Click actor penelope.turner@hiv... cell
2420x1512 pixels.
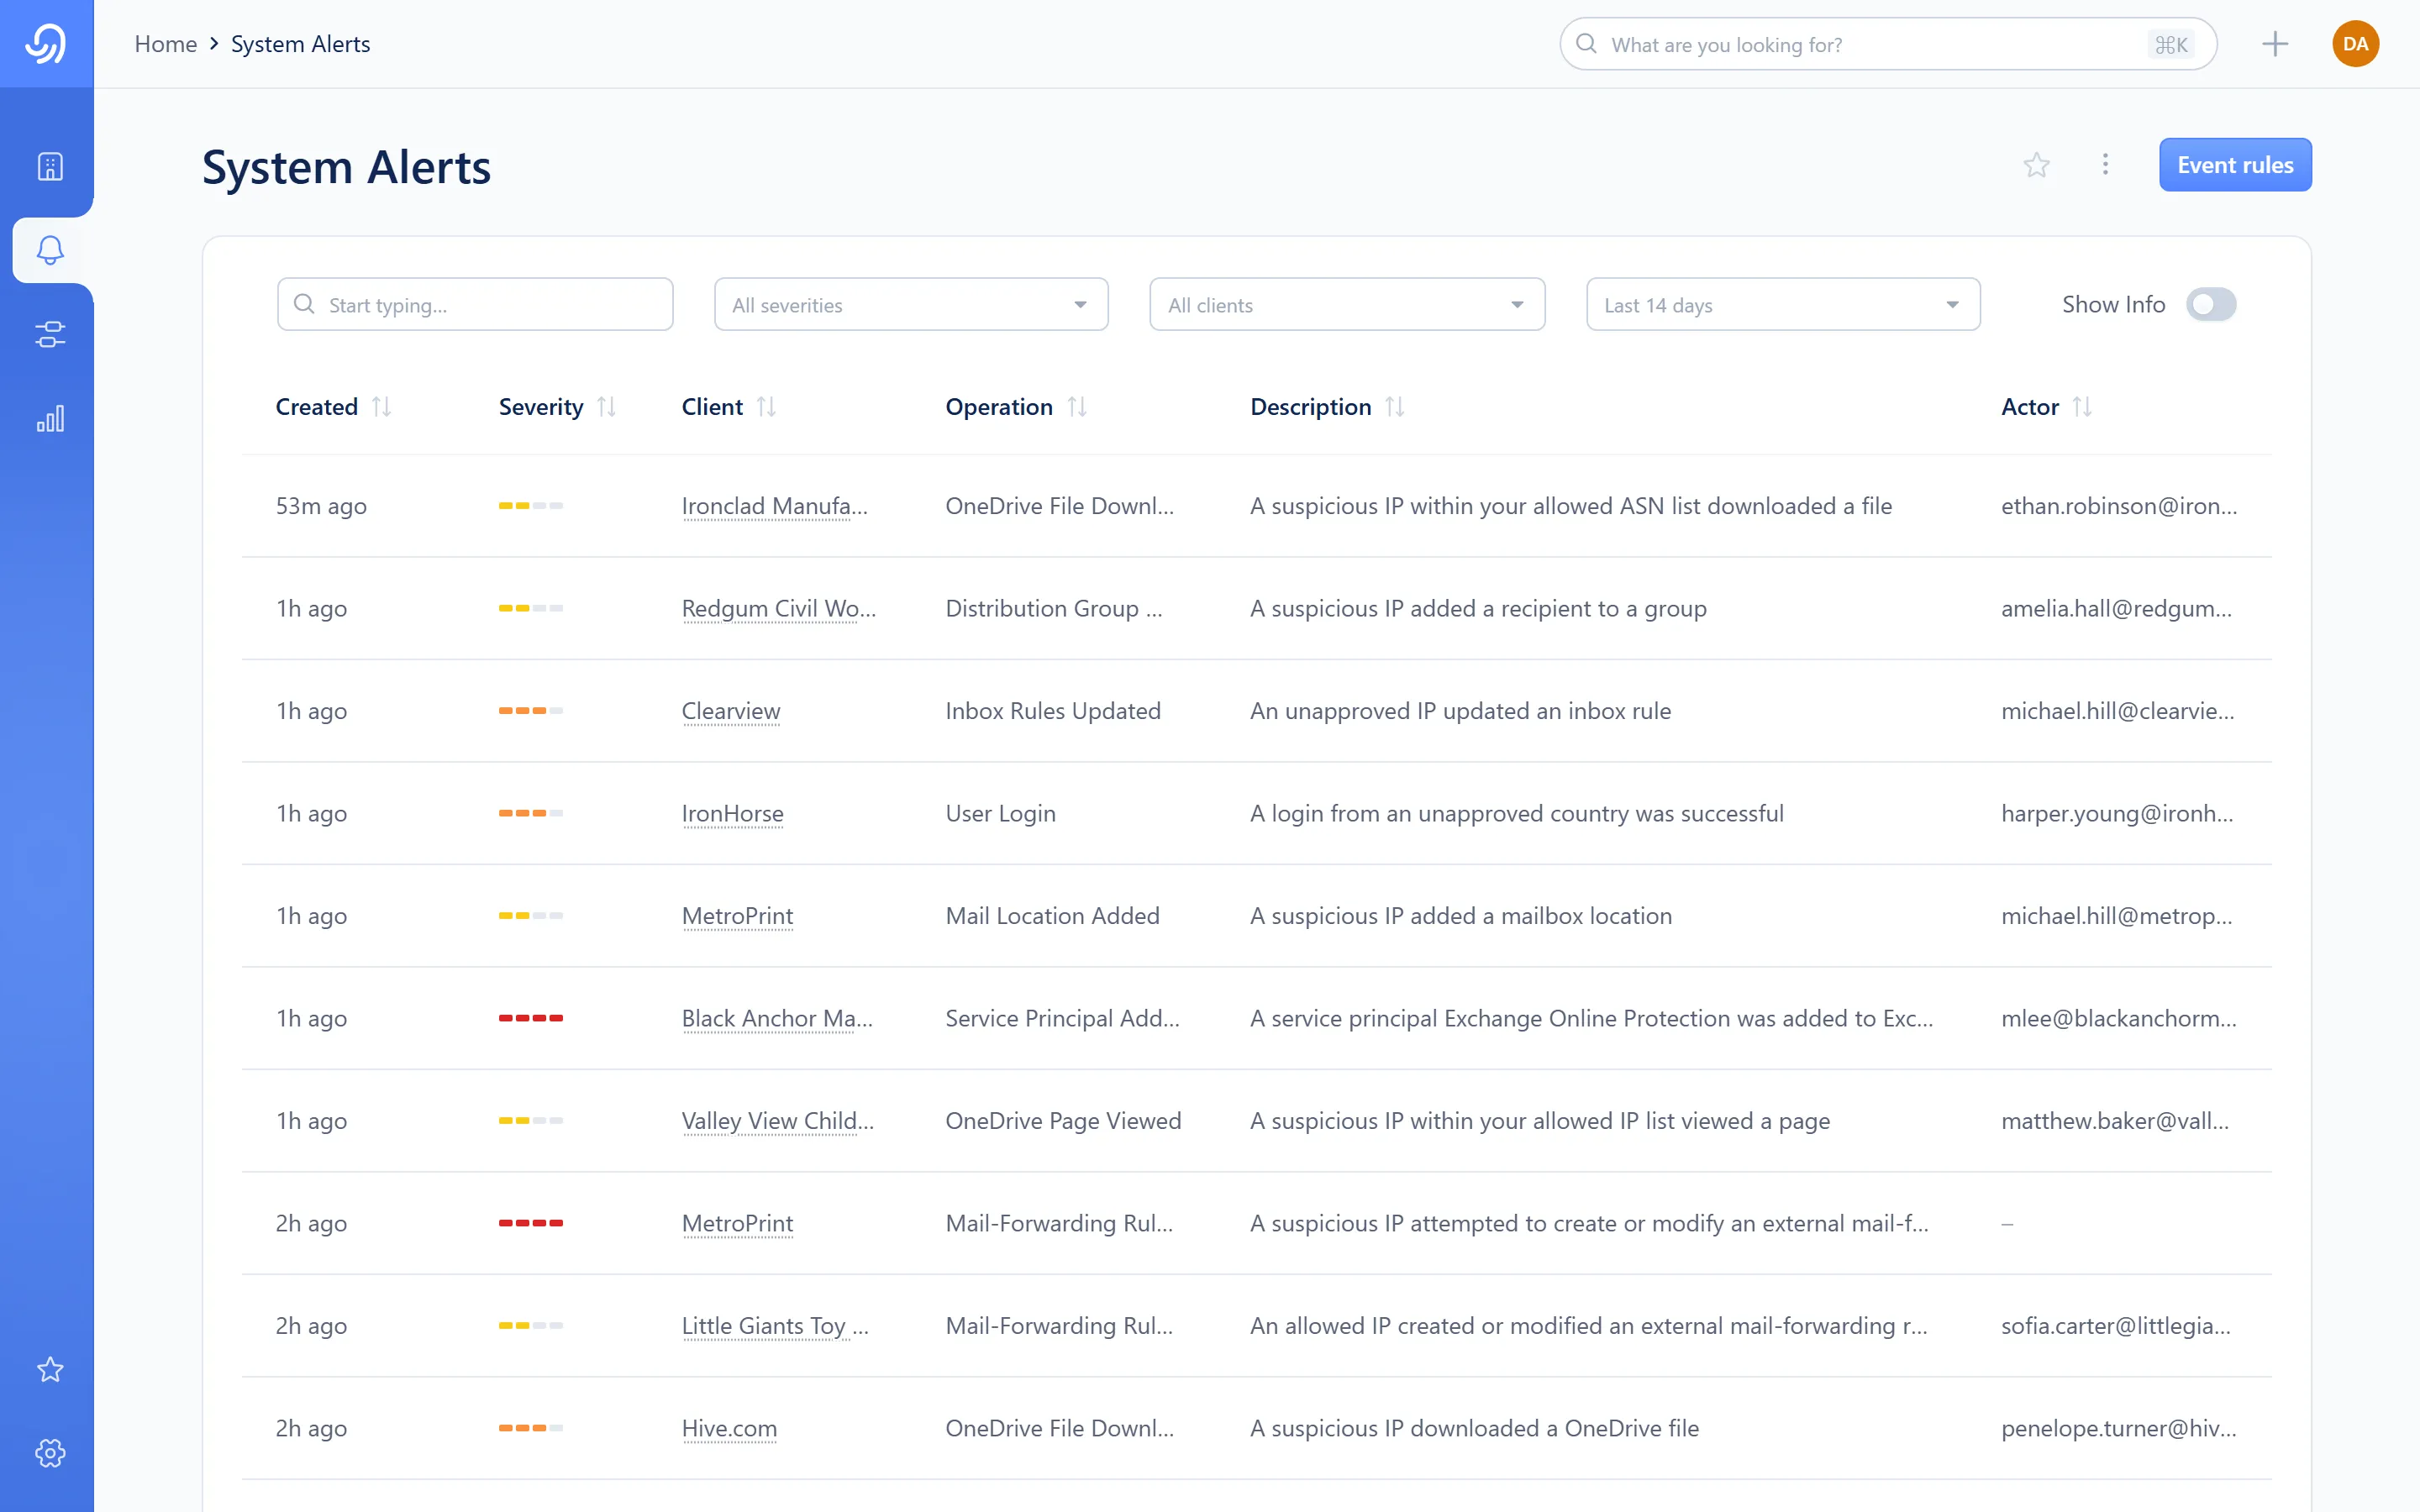[x=2119, y=1428]
